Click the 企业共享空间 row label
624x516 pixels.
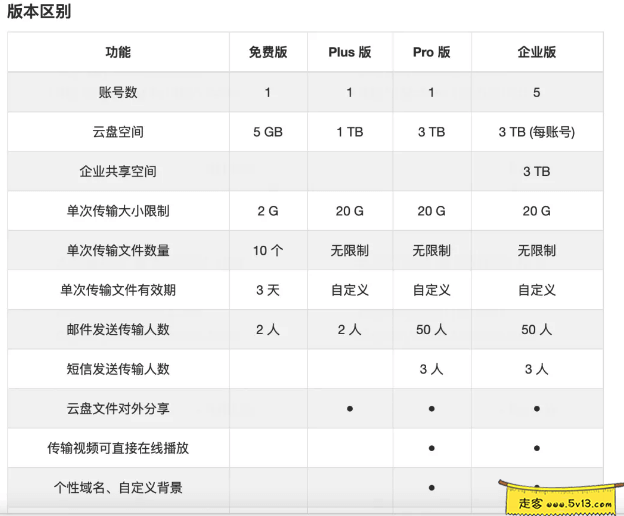tap(118, 171)
